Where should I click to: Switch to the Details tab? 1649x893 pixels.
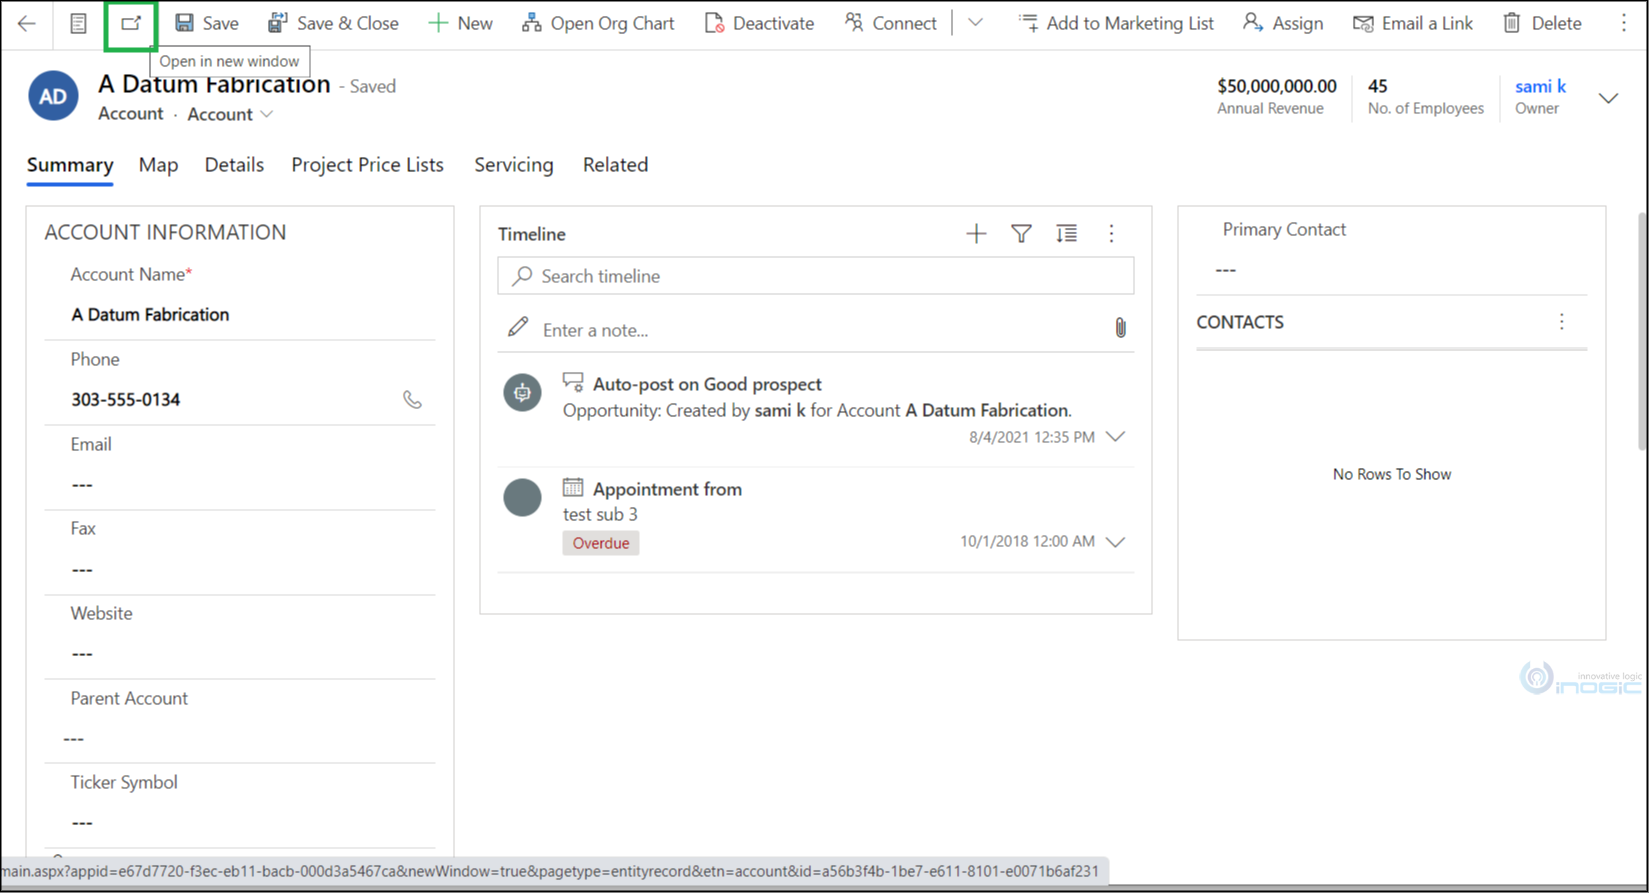234,165
